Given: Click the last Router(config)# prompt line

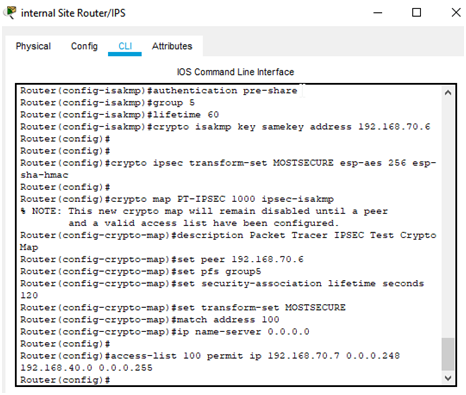Looking at the screenshot, I should 65,380.
